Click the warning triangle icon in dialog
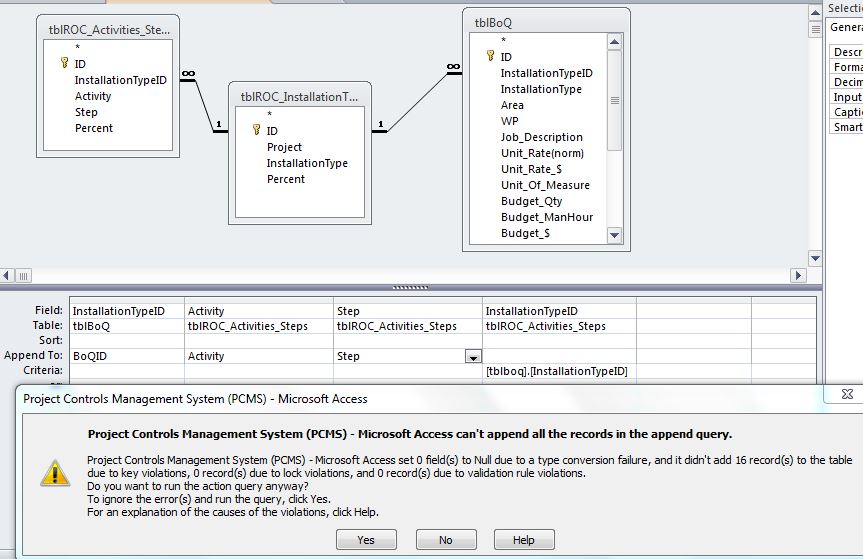 [x=55, y=473]
